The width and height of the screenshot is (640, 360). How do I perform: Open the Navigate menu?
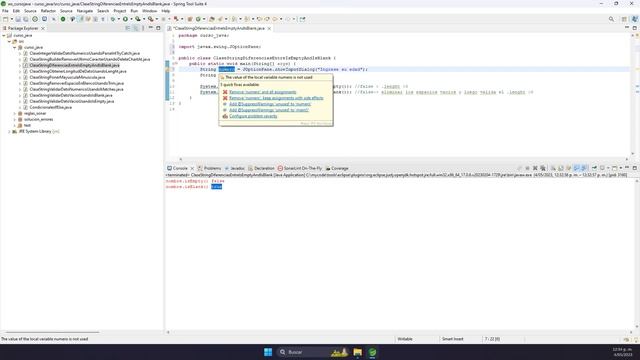pyautogui.click(x=85, y=11)
